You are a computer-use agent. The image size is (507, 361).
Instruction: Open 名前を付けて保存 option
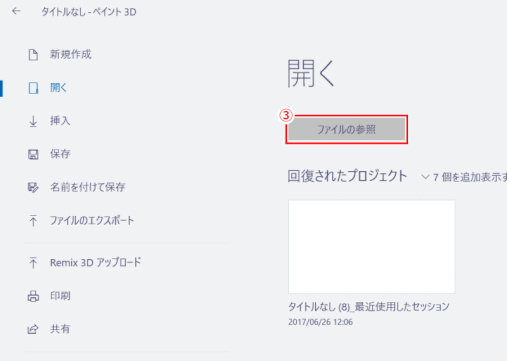tap(87, 187)
